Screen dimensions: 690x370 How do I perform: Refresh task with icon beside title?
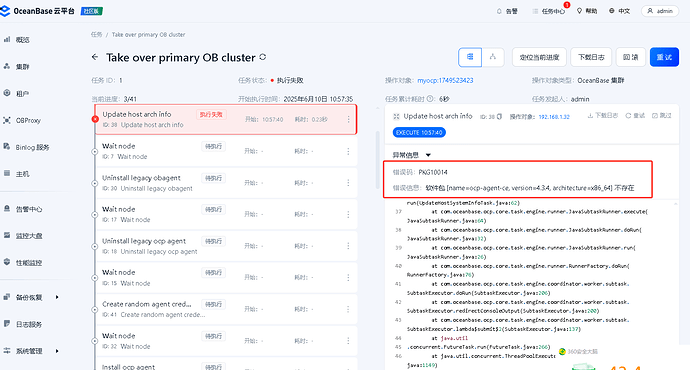click(263, 57)
